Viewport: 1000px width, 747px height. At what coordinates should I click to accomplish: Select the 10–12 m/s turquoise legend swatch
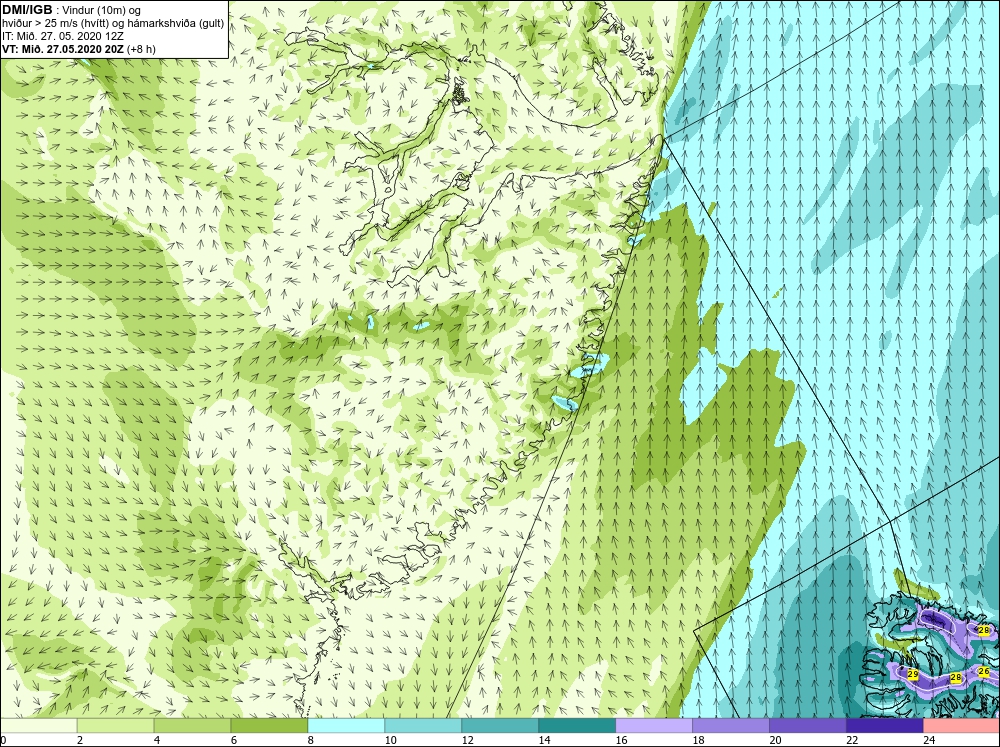pos(423,725)
